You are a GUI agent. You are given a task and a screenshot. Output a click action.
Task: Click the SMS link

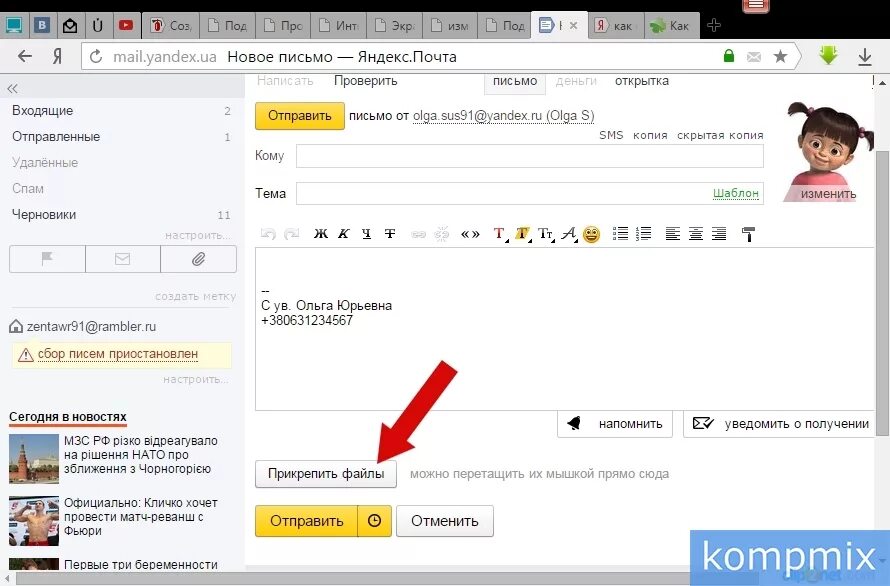coord(611,135)
